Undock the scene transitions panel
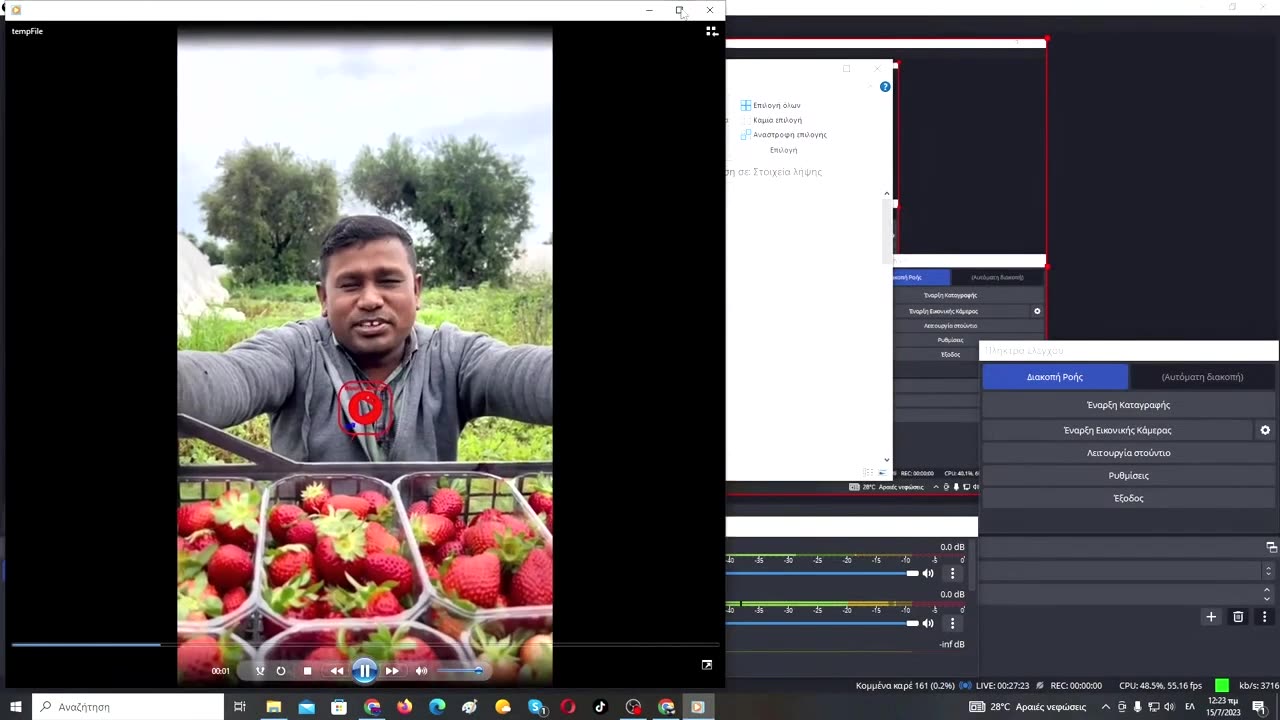This screenshot has width=1280, height=720. point(1271,547)
